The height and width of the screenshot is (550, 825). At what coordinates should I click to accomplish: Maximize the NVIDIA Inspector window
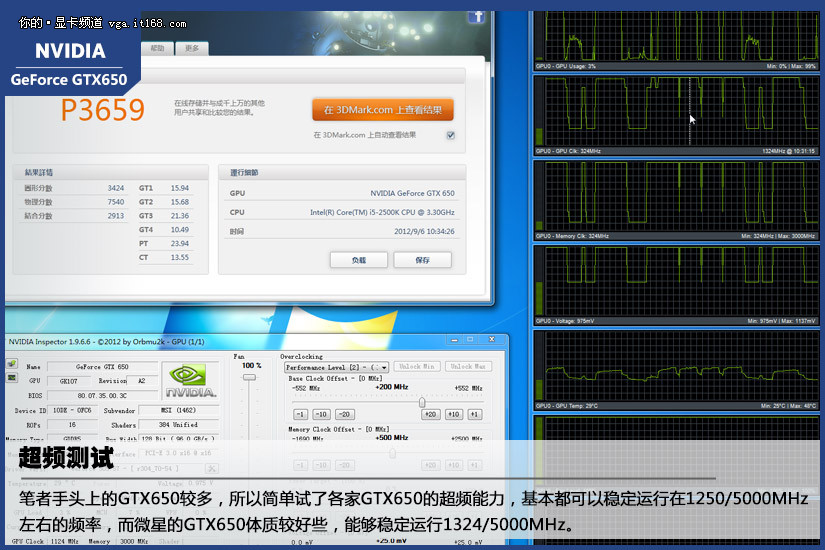pos(470,340)
